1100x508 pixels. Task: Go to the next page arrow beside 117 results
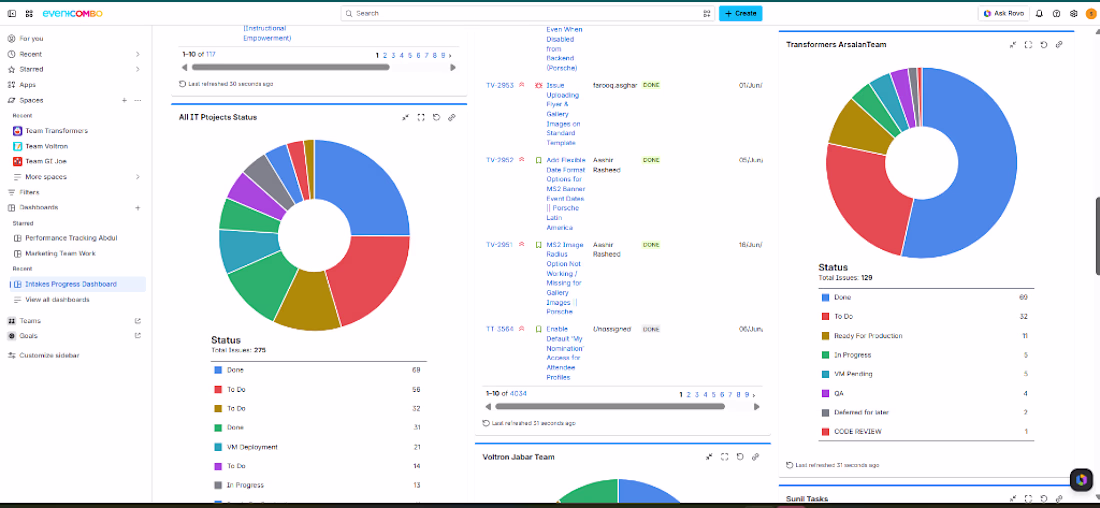[450, 55]
